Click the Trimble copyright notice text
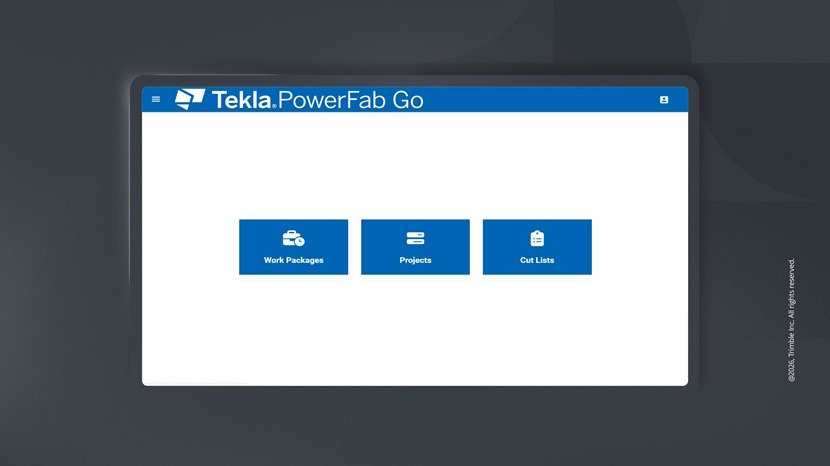The width and height of the screenshot is (830, 466). pyautogui.click(x=792, y=320)
